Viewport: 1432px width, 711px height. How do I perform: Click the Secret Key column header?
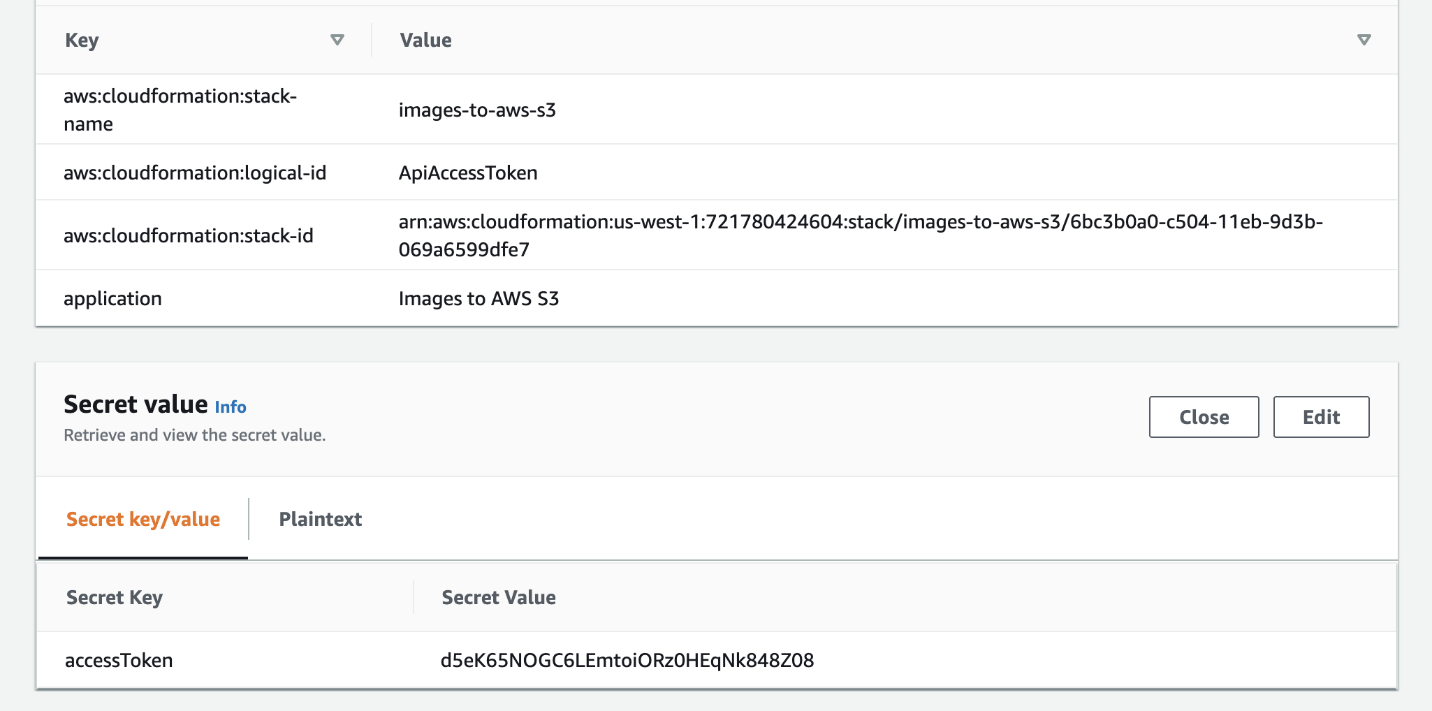coord(114,597)
